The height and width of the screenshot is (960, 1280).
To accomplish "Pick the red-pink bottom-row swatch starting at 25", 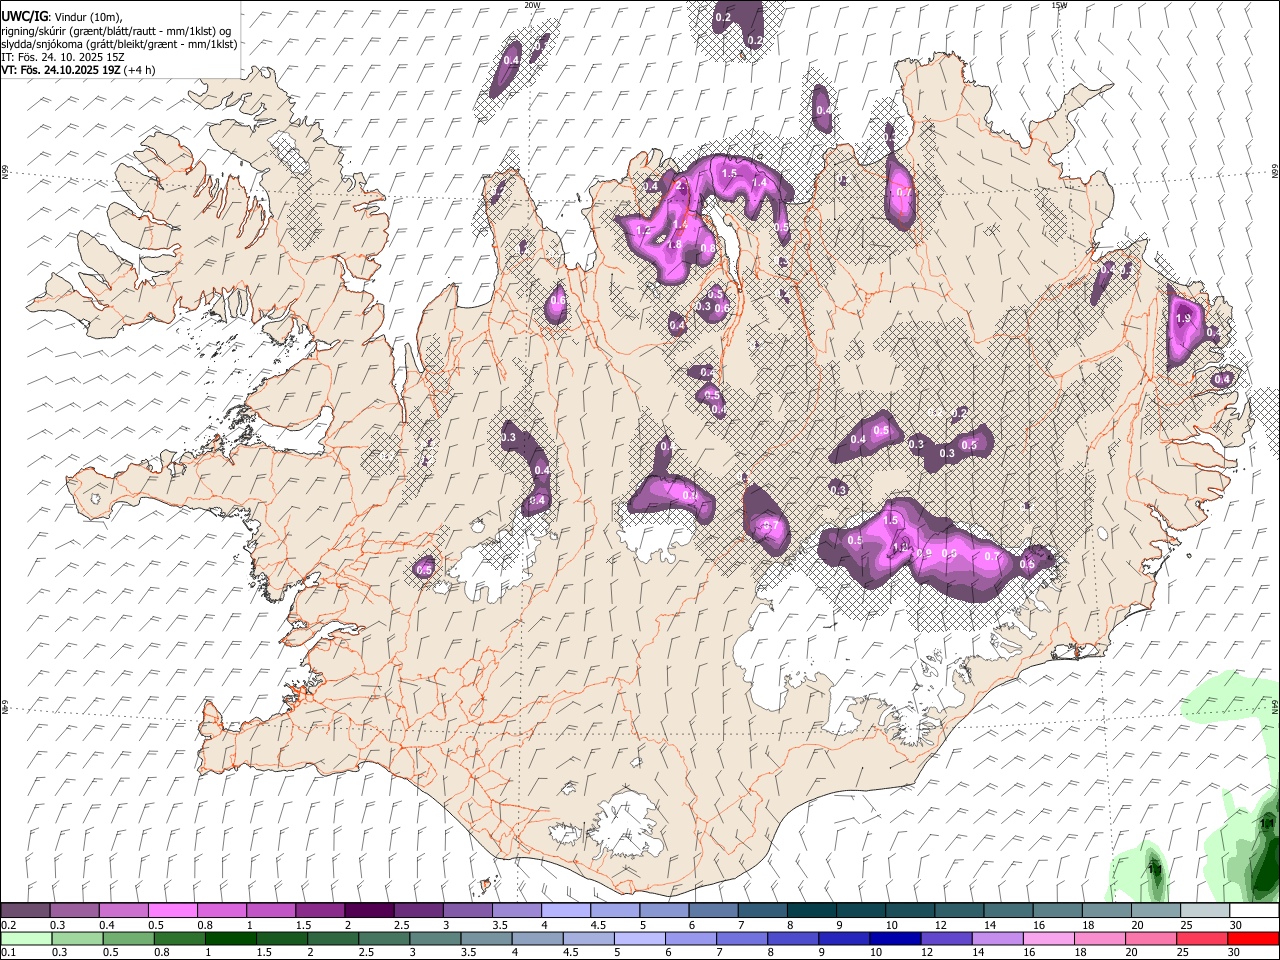I will 1203,939.
